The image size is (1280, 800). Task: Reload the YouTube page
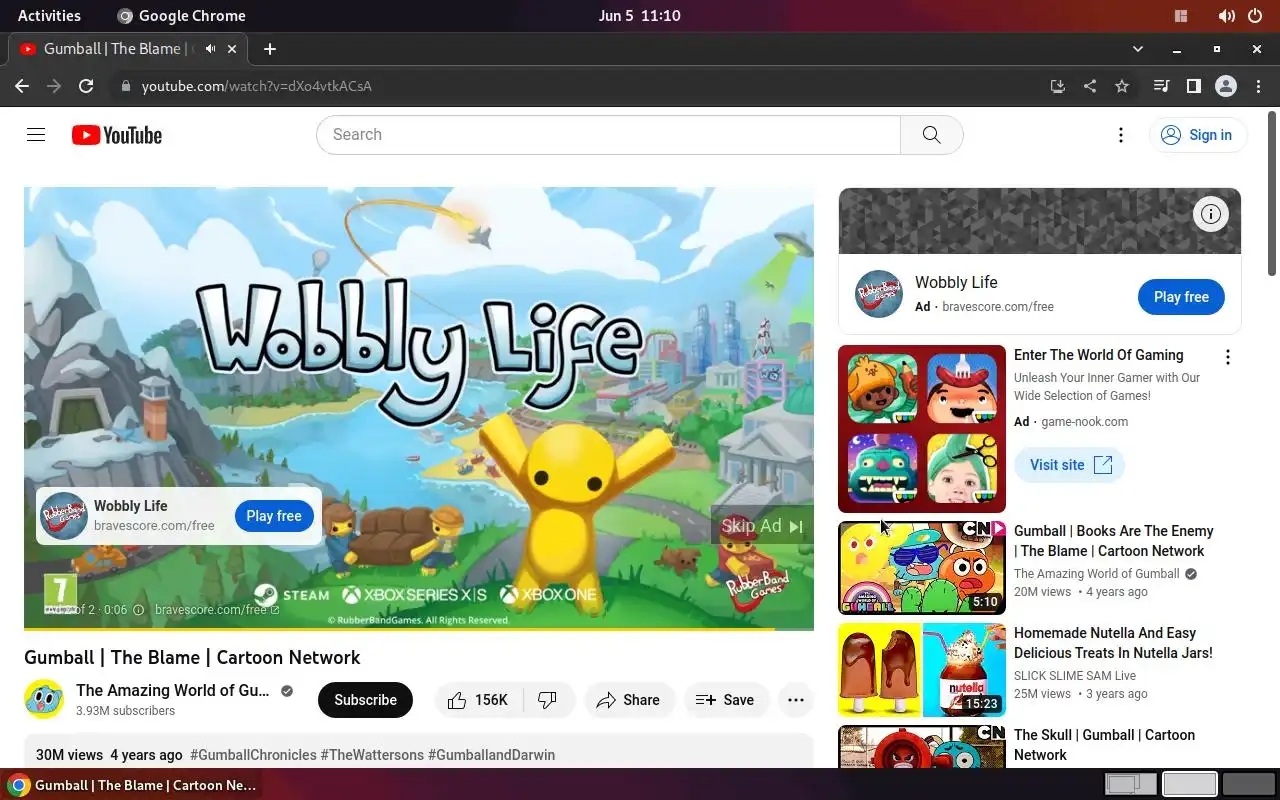pos(86,86)
